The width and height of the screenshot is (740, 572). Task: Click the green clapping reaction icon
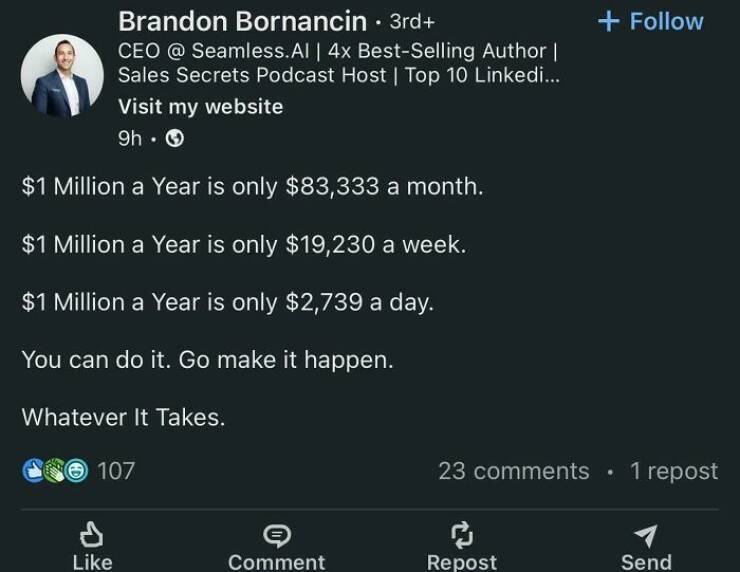point(54,471)
